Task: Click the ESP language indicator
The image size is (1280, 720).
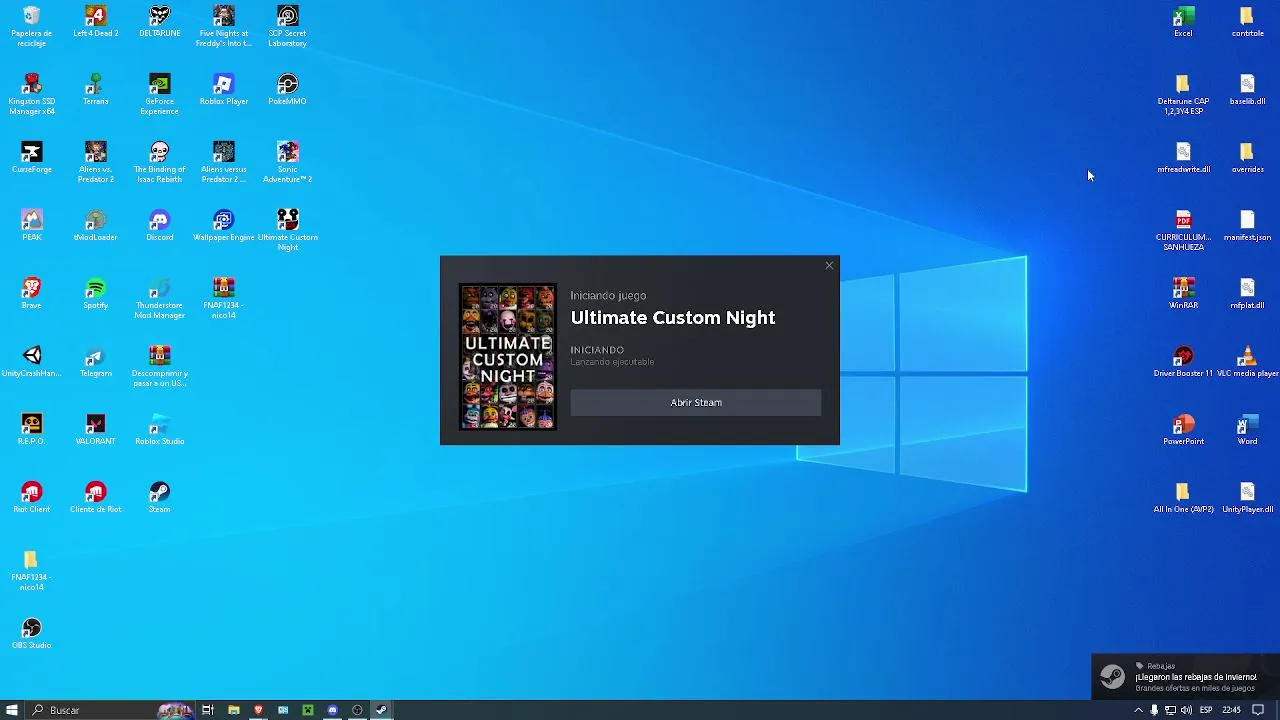Action: click(x=1206, y=710)
